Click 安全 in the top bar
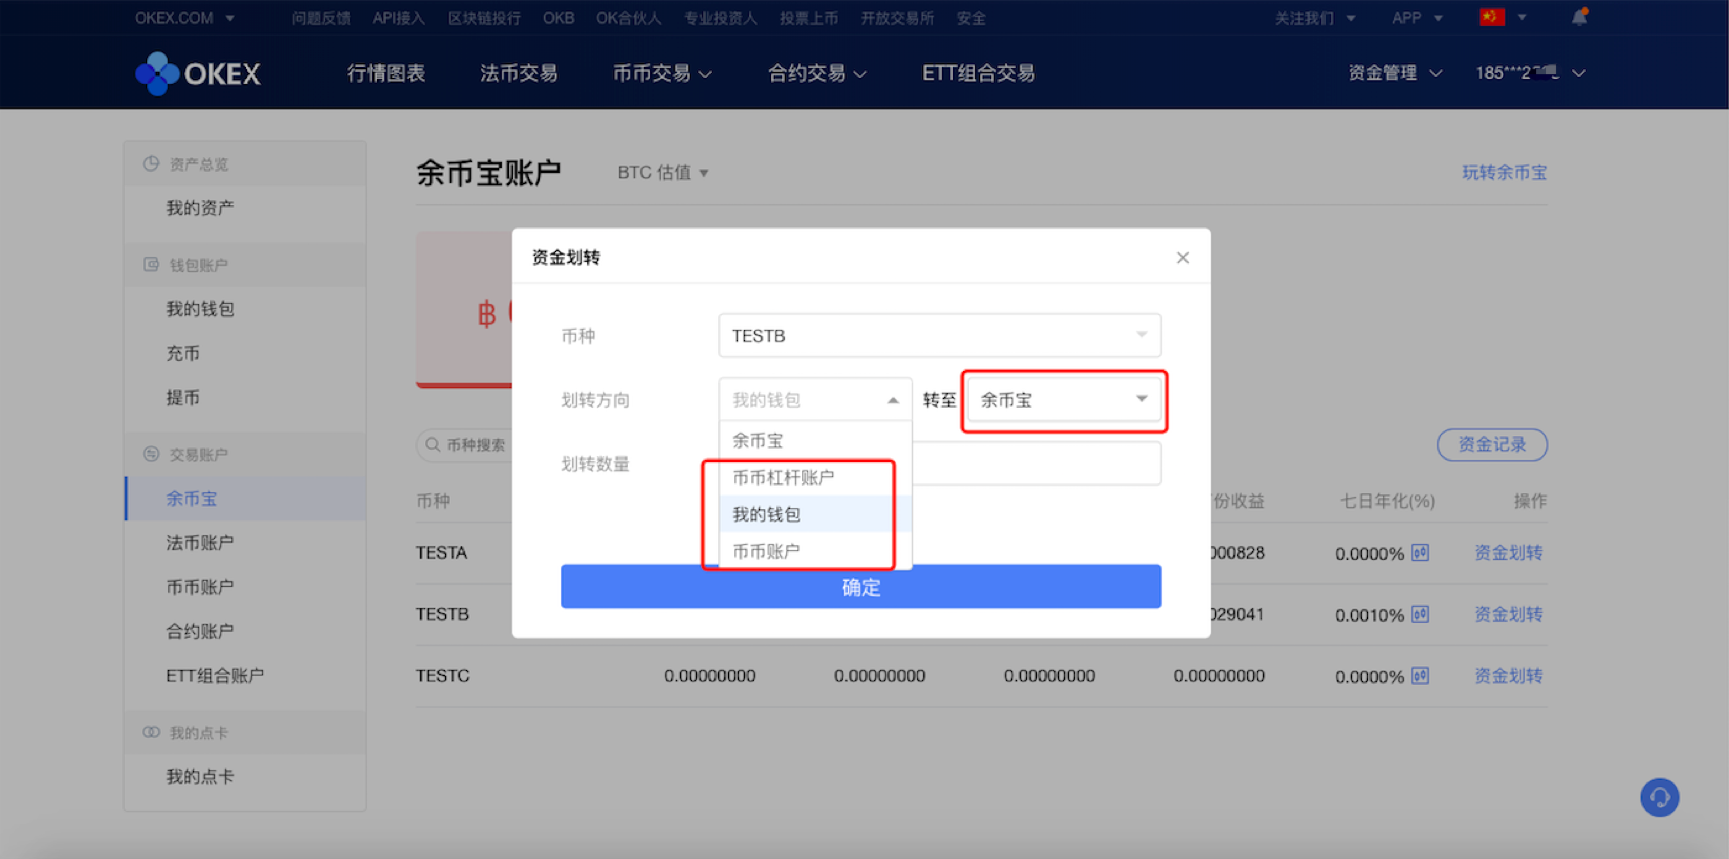 [x=971, y=18]
